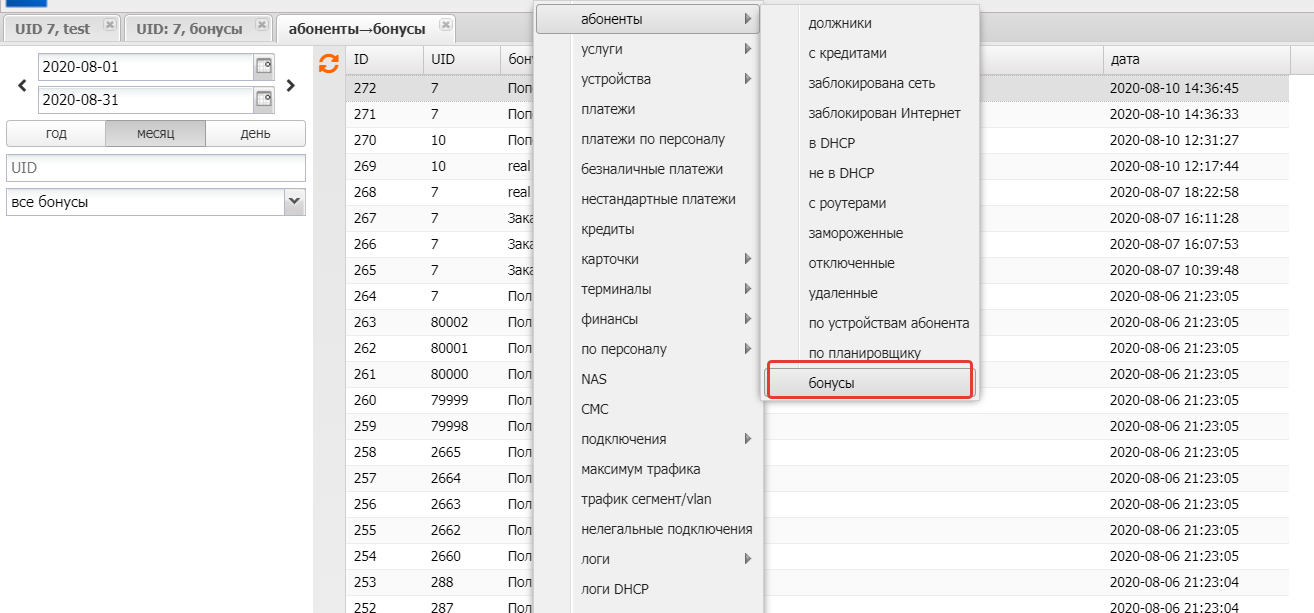Choose 'бонусы' in the абоненты submenu
The width and height of the screenshot is (1314, 613).
point(868,383)
